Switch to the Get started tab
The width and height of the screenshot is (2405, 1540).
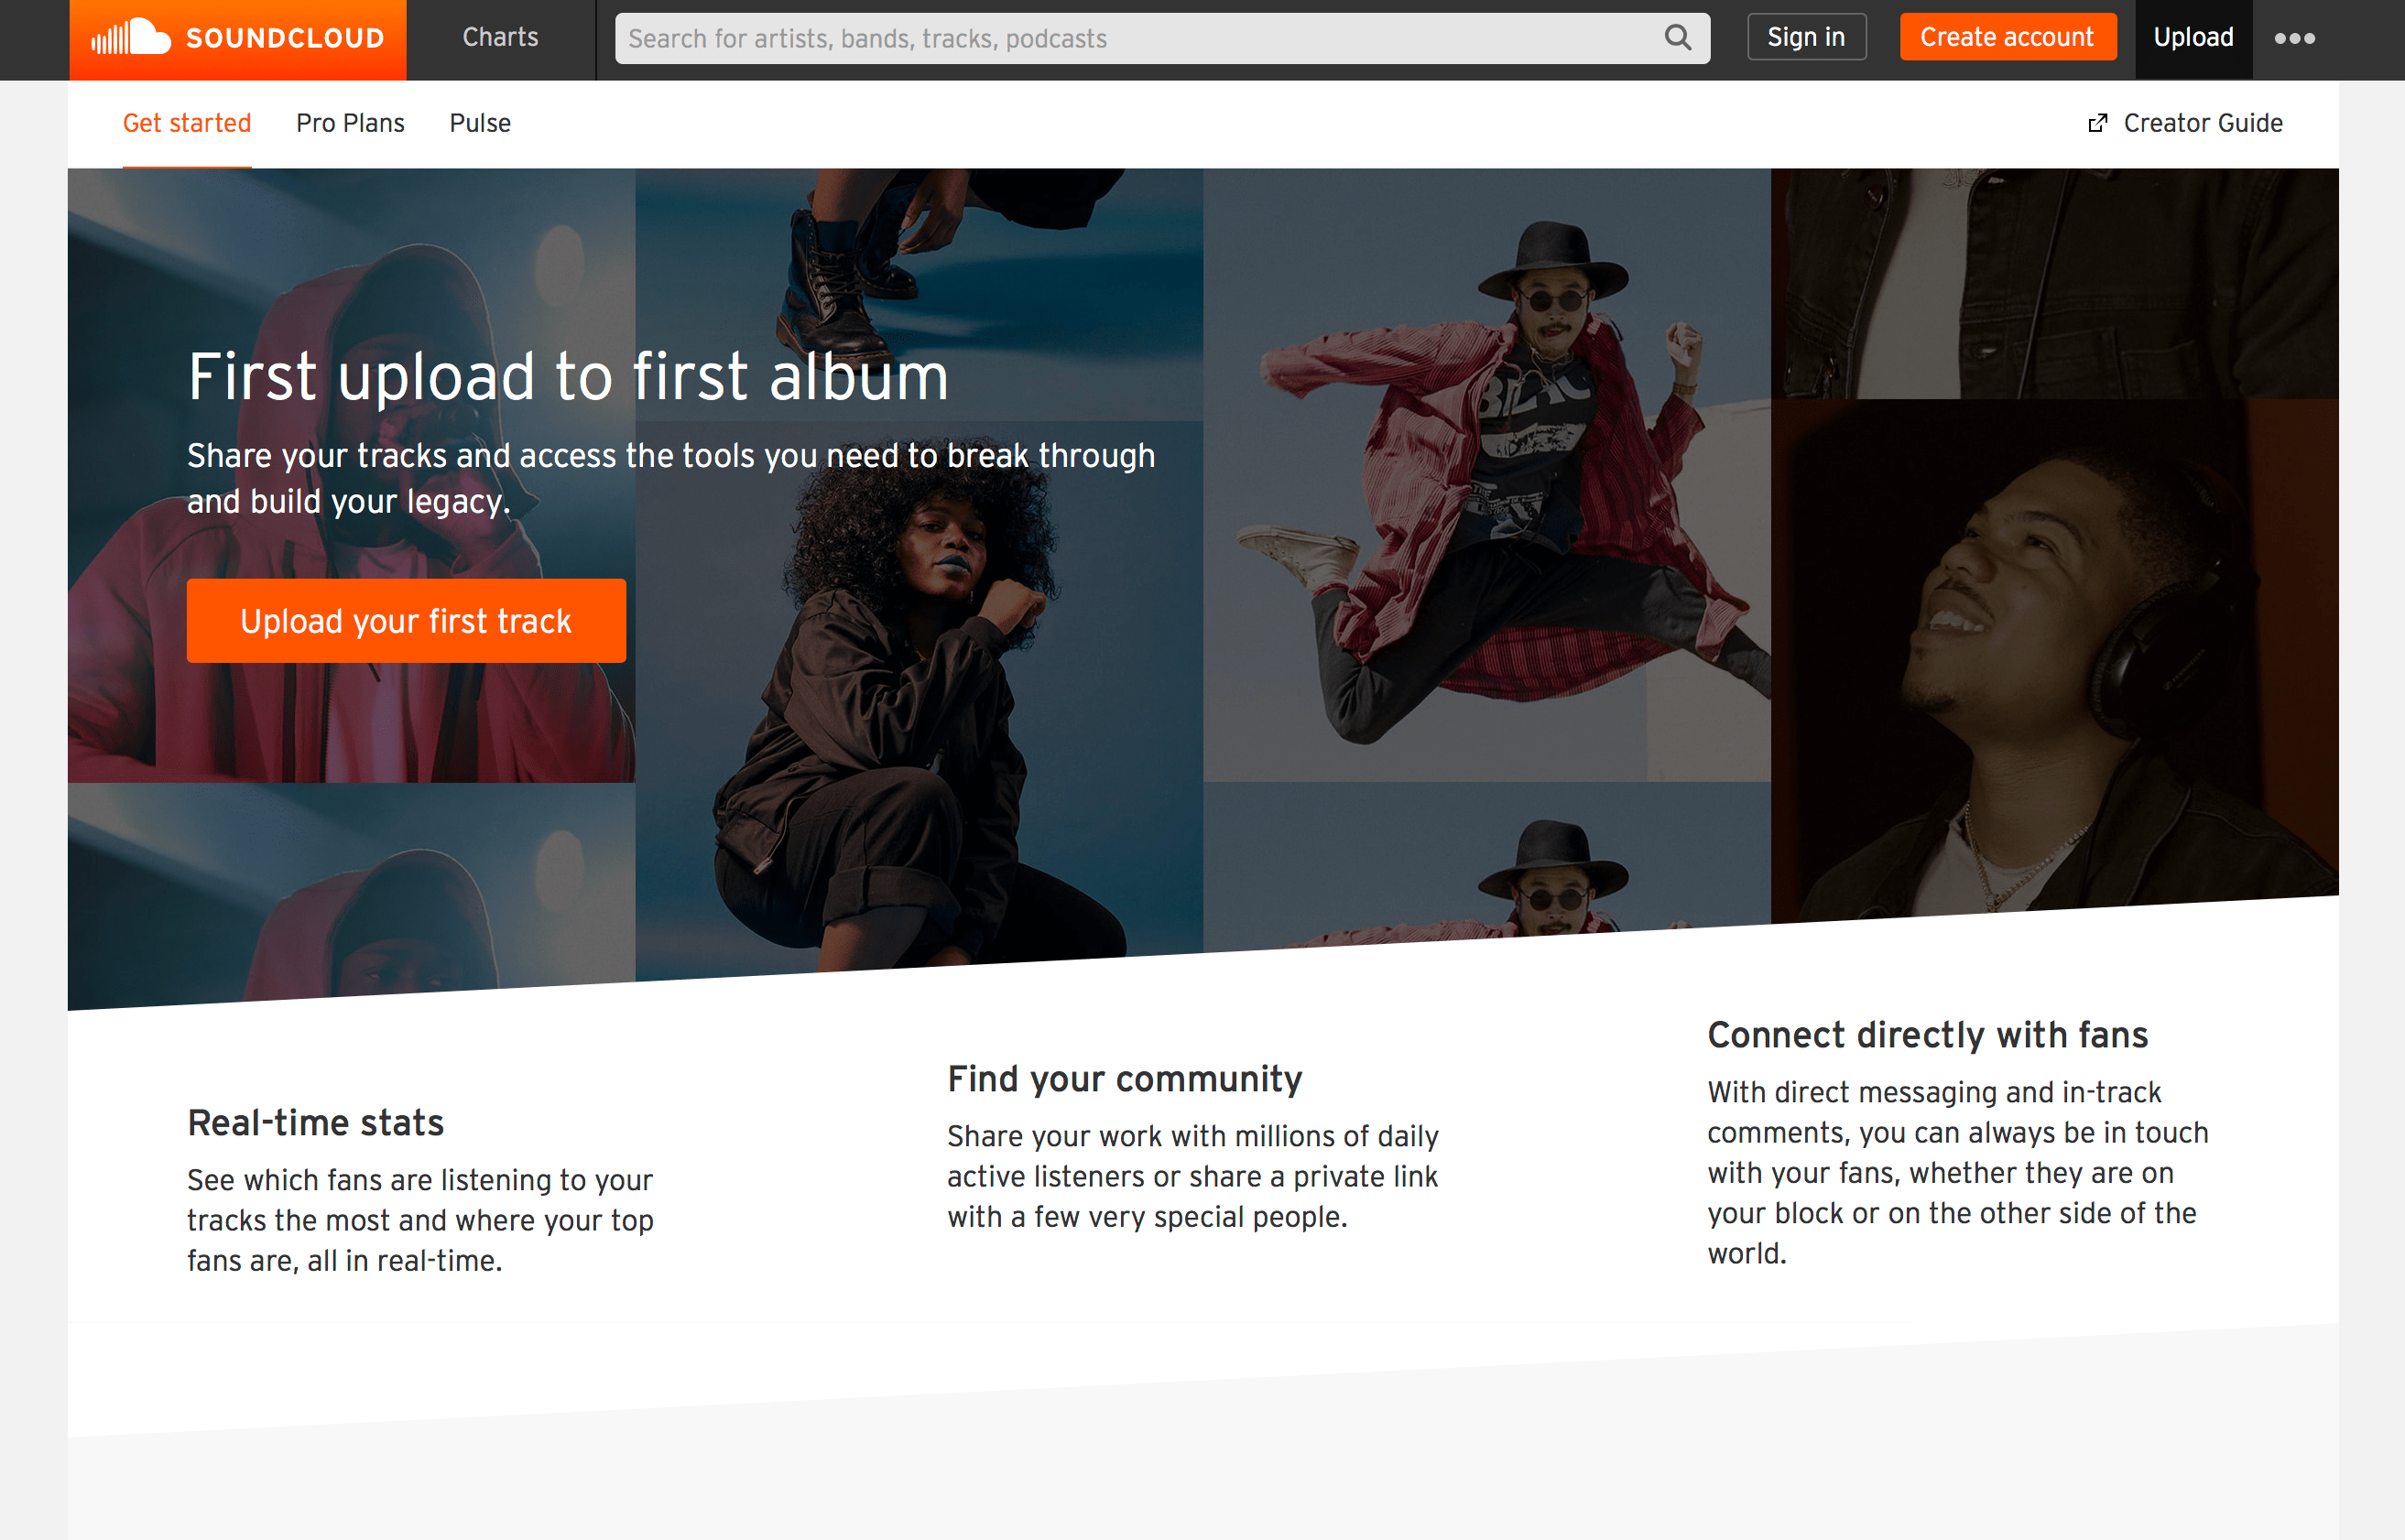point(187,123)
